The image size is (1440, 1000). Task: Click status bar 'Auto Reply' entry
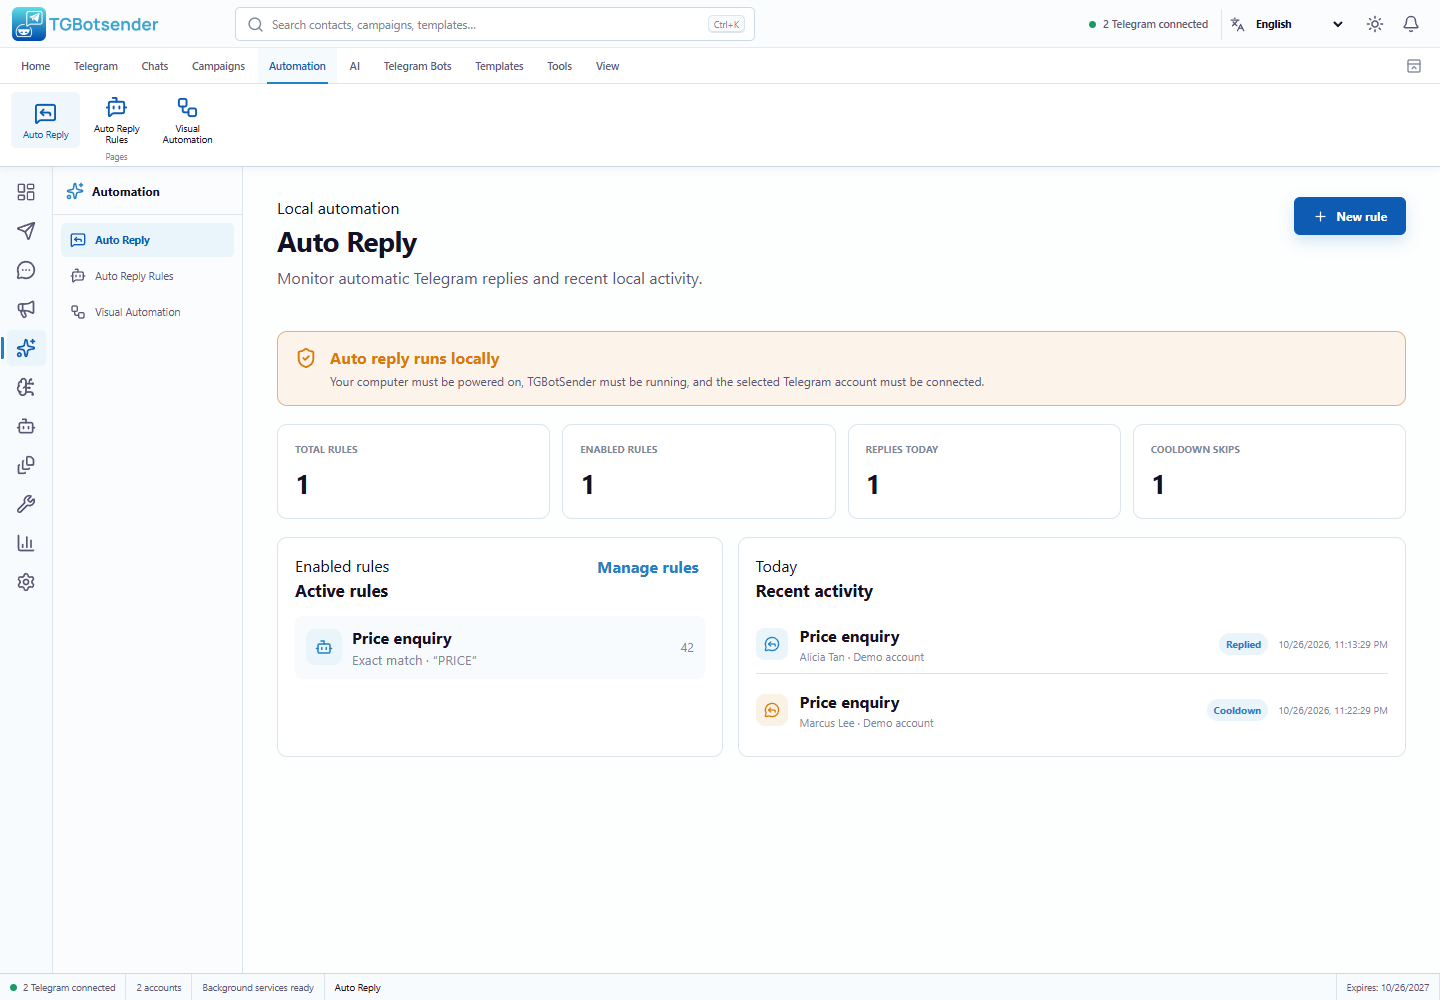(x=357, y=988)
